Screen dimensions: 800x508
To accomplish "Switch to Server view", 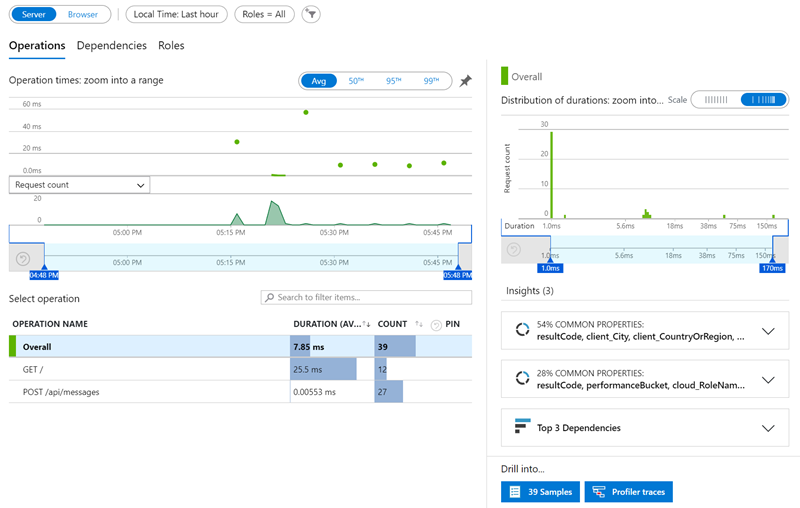I will pyautogui.click(x=34, y=14).
